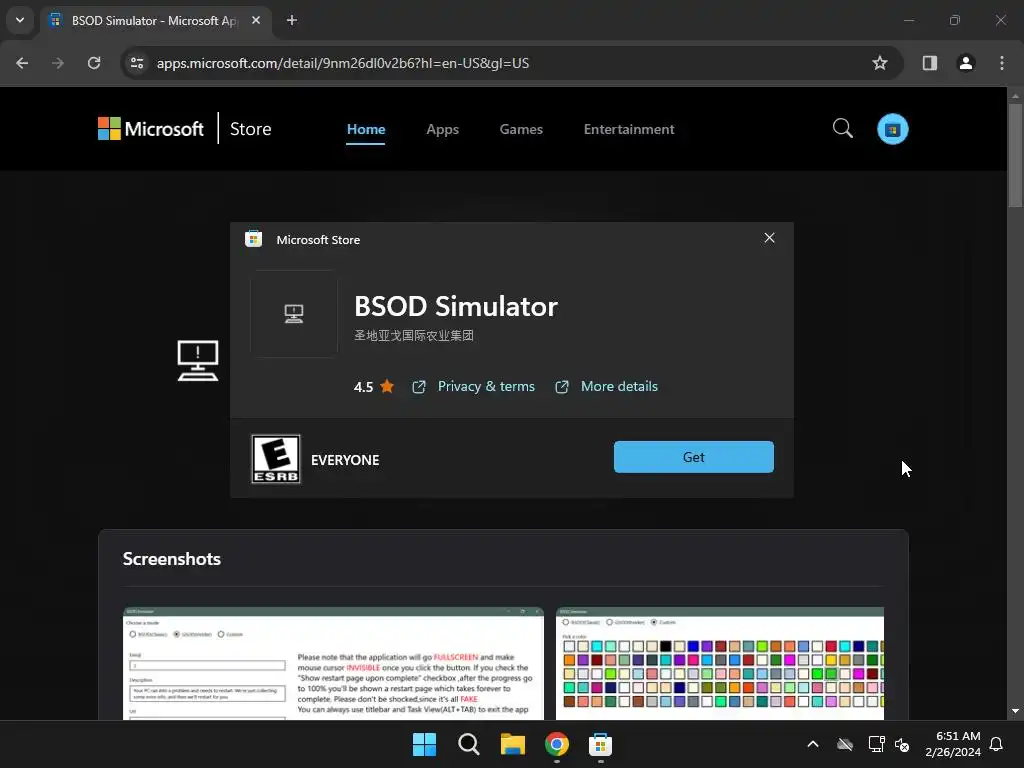Bookmark this page with the star icon

pyautogui.click(x=880, y=63)
